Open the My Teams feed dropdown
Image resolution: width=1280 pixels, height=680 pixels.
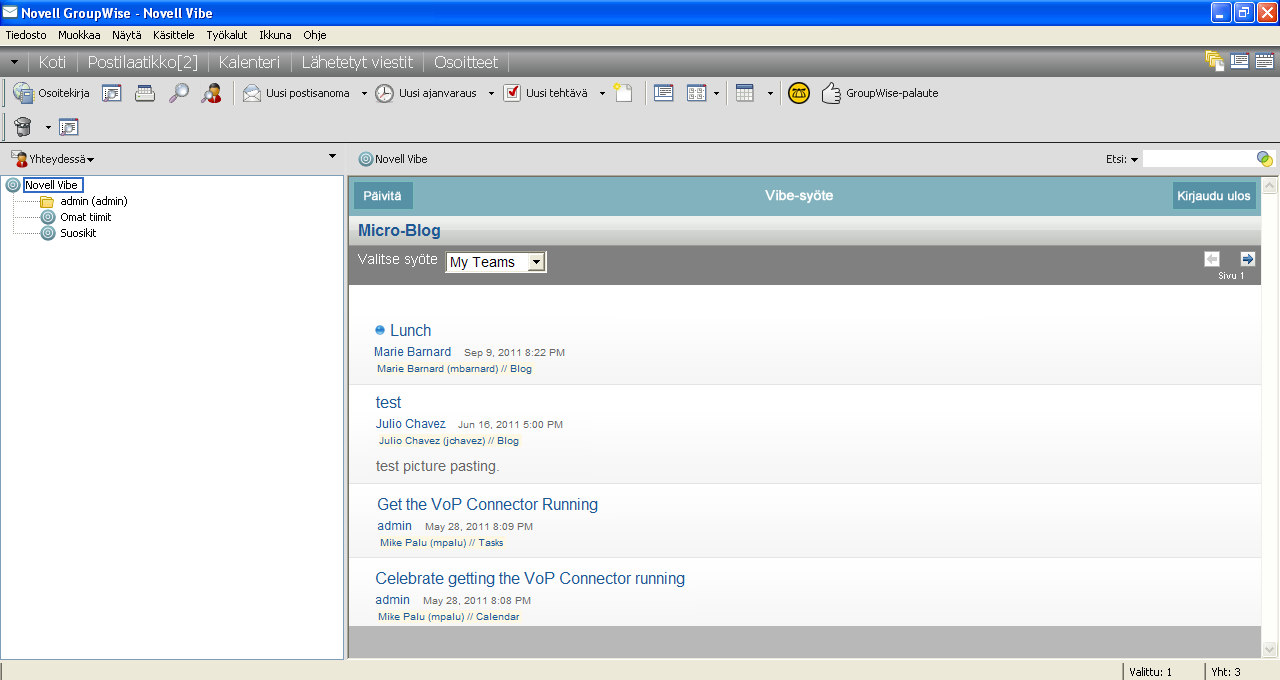tap(496, 262)
